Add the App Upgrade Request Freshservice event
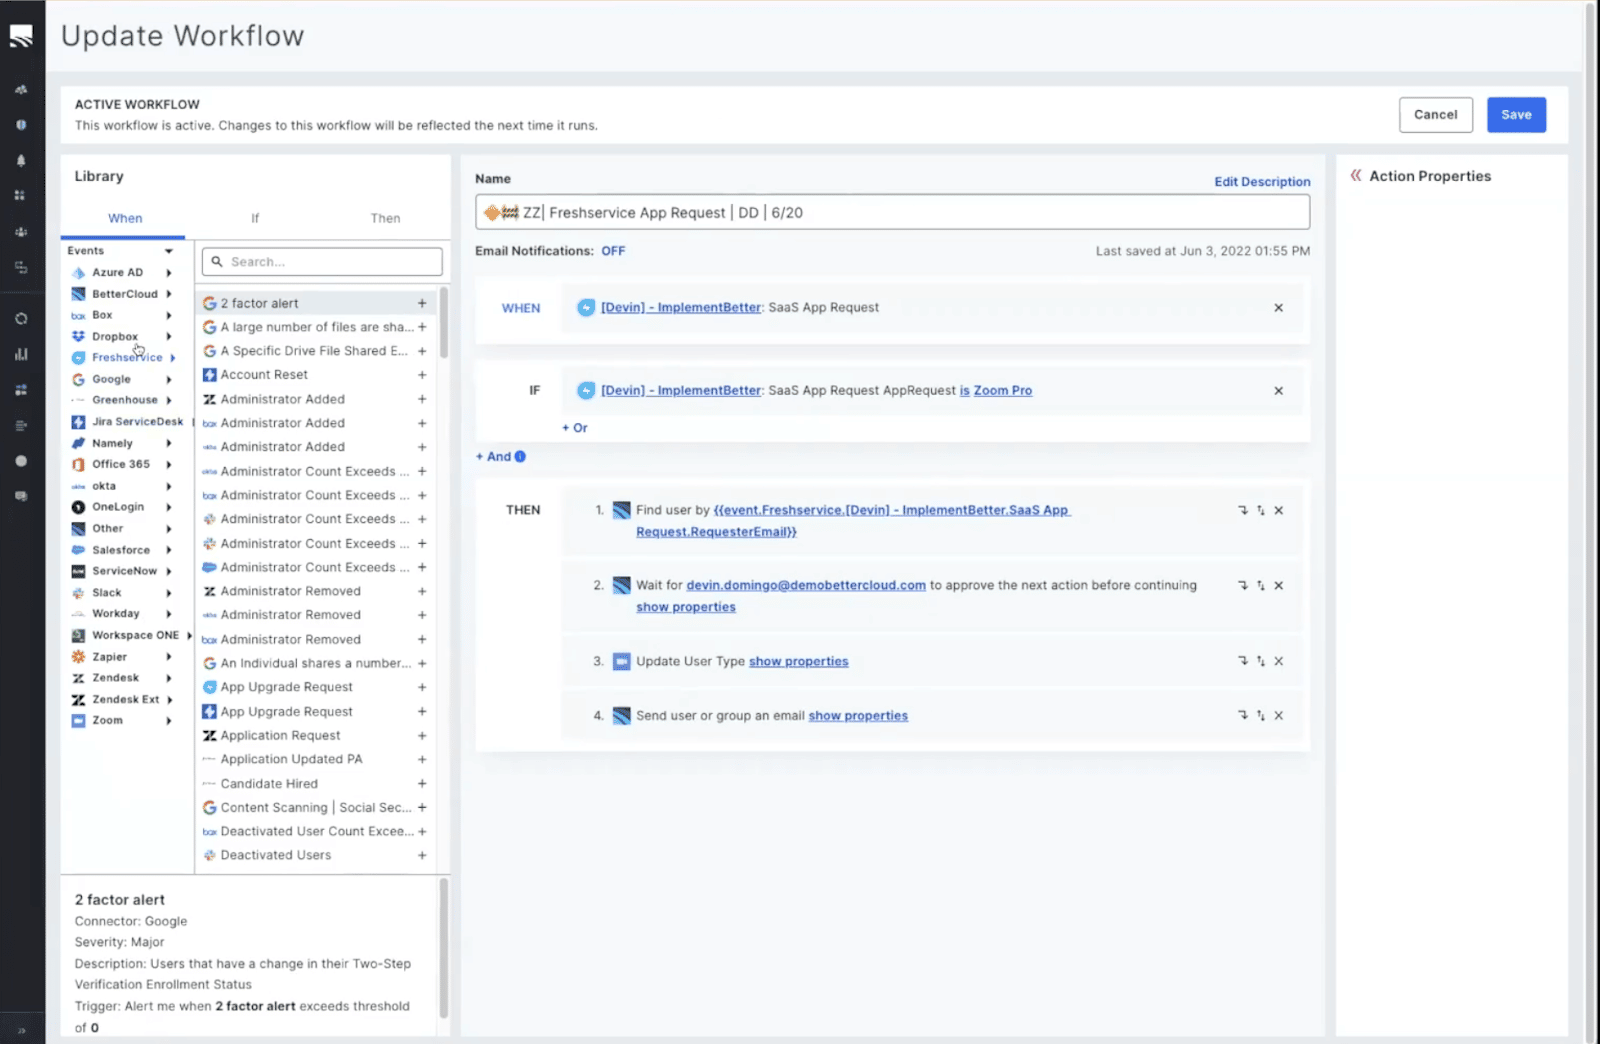Image resolution: width=1600 pixels, height=1044 pixels. click(422, 687)
